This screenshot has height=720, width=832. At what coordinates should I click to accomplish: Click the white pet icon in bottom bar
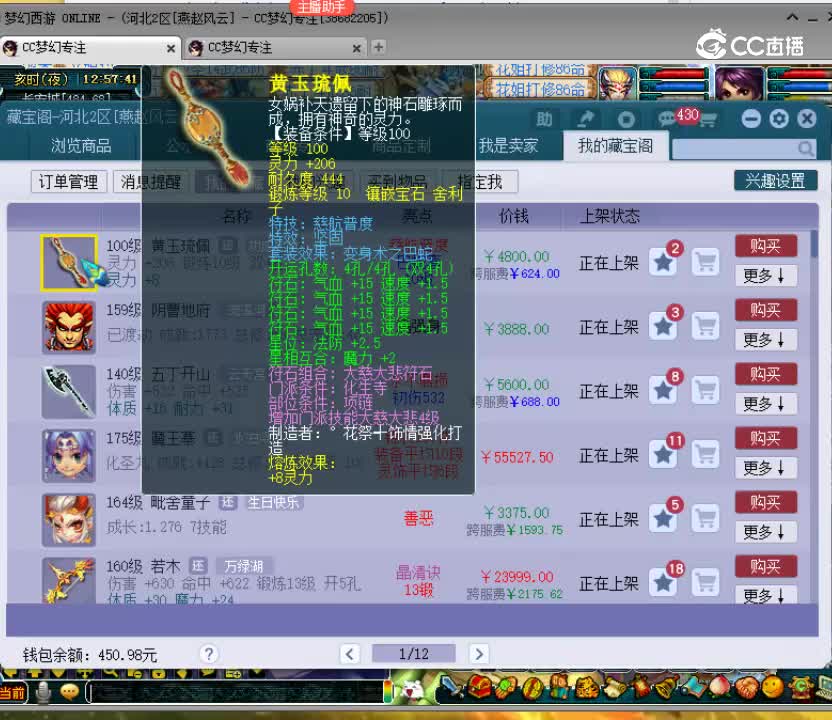[411, 690]
